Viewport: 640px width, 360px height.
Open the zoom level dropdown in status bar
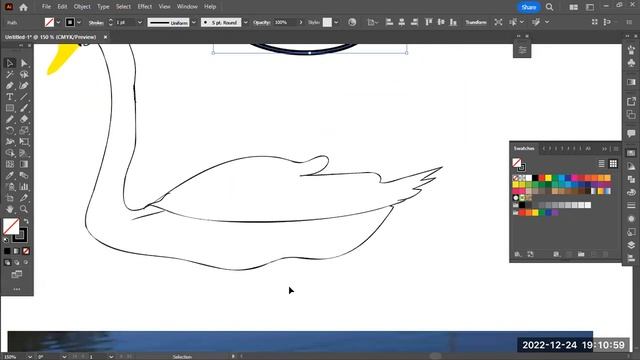coord(30,357)
